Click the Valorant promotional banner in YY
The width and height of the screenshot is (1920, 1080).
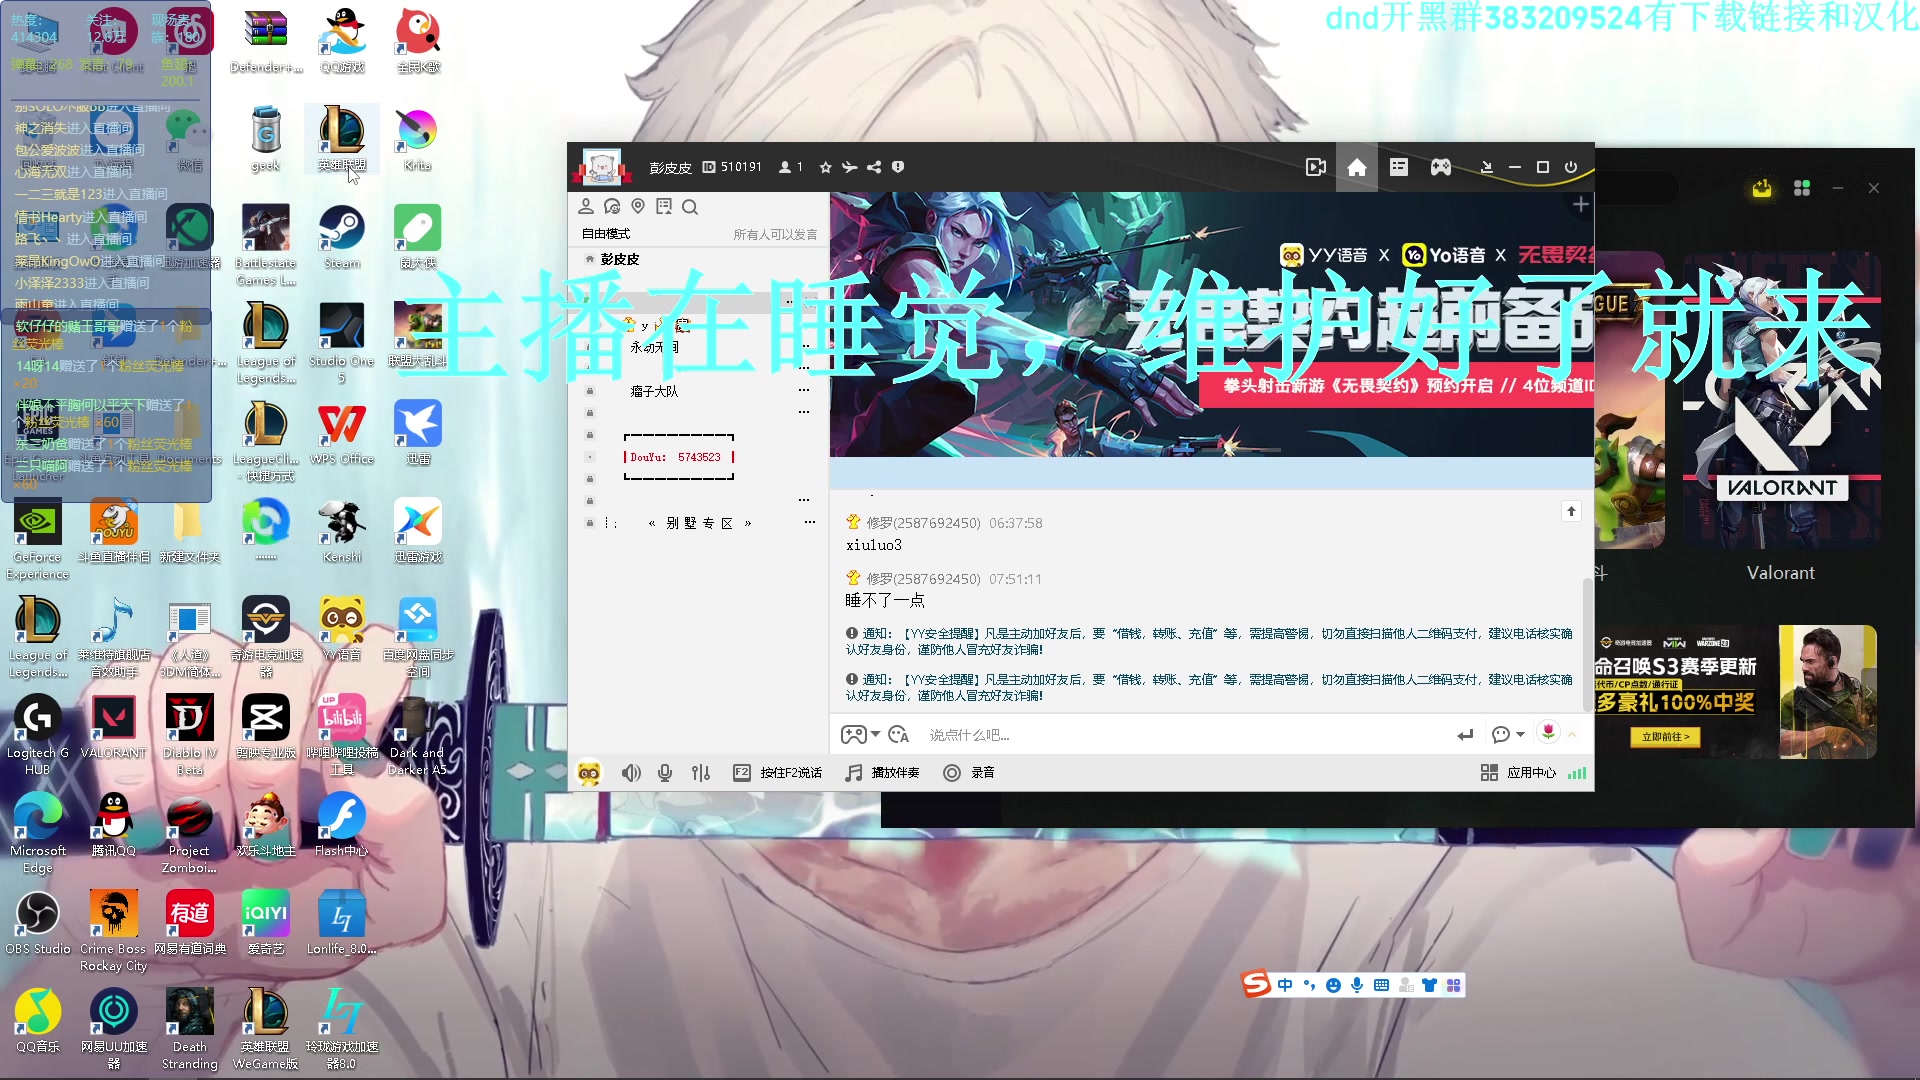click(1212, 325)
